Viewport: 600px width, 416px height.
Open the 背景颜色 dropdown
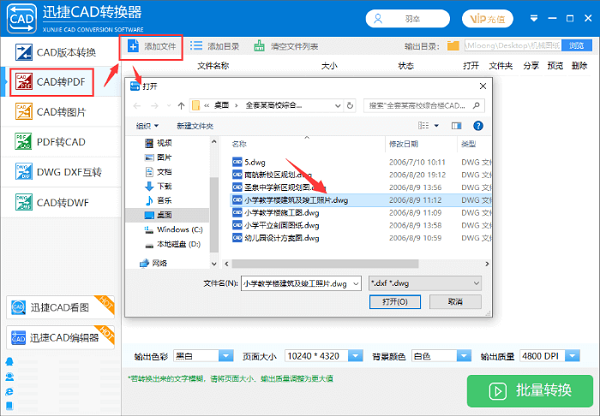click(464, 356)
